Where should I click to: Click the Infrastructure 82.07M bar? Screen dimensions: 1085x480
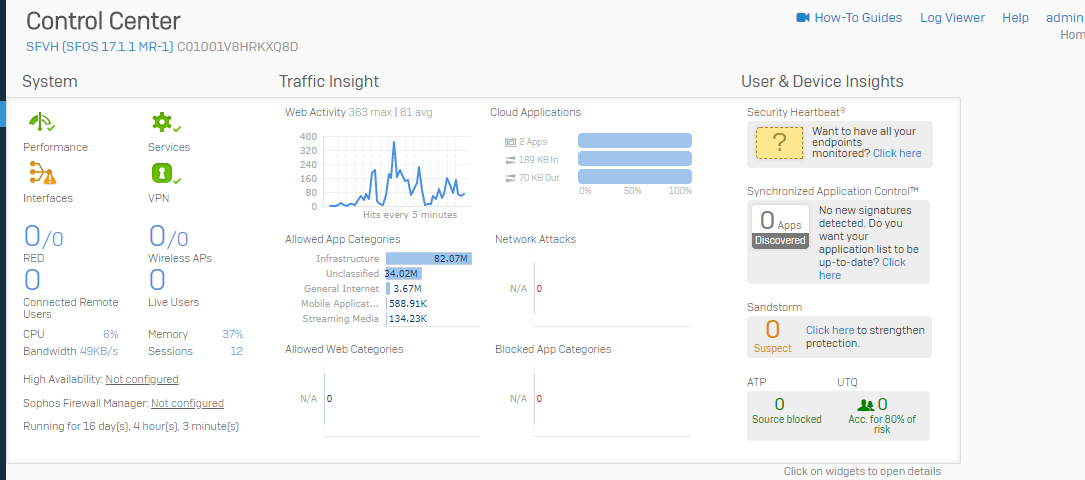(428, 259)
